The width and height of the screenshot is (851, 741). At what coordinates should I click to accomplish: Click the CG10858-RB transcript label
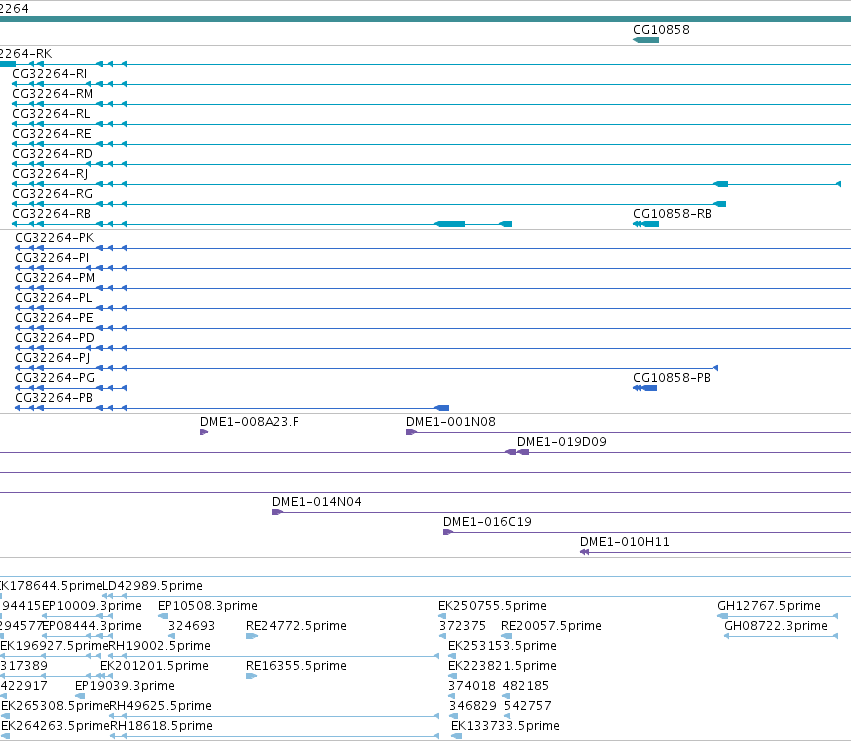[x=672, y=214]
